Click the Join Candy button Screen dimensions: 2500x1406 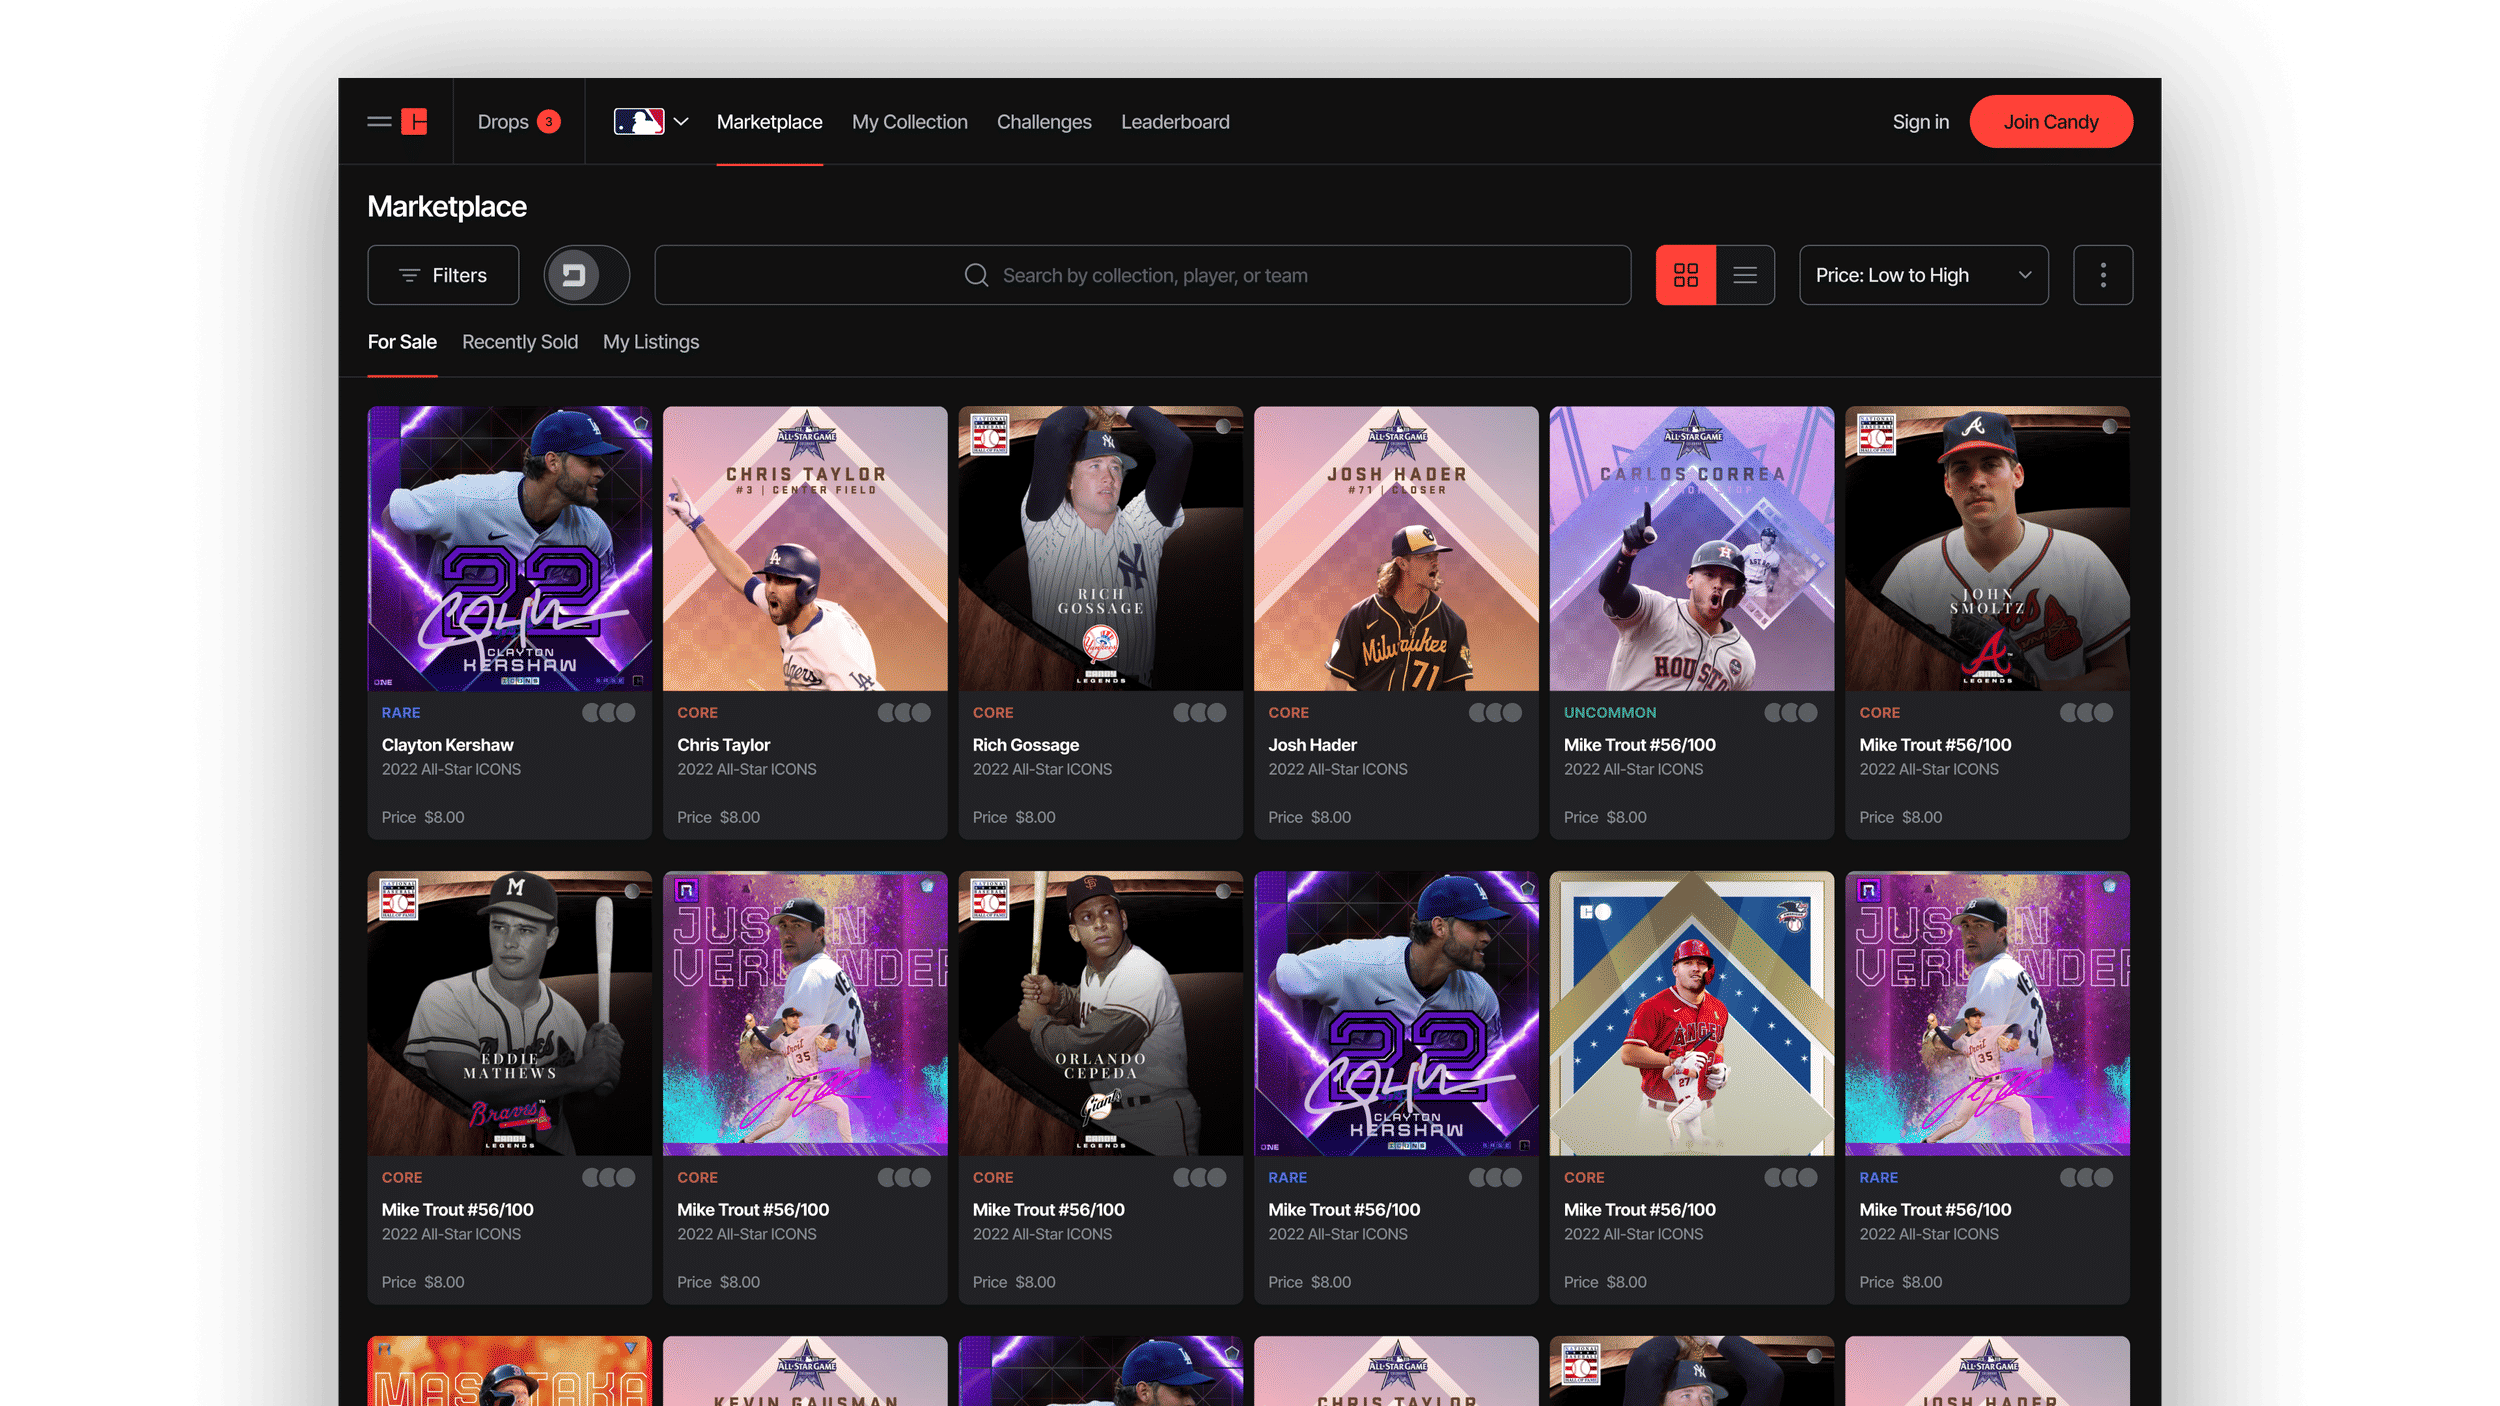[x=2050, y=122]
